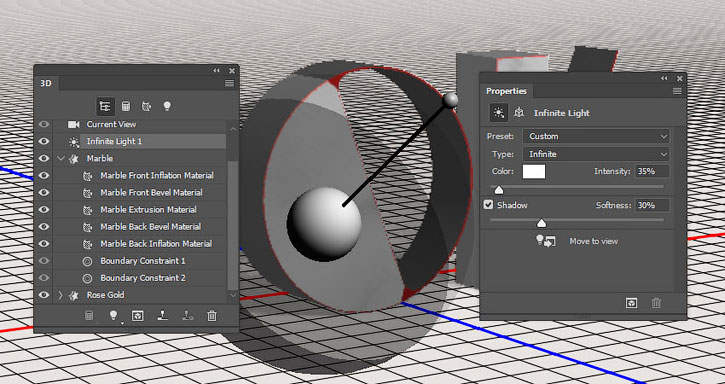Add new light from 3D panel bottom
The image size is (725, 384).
tap(113, 316)
